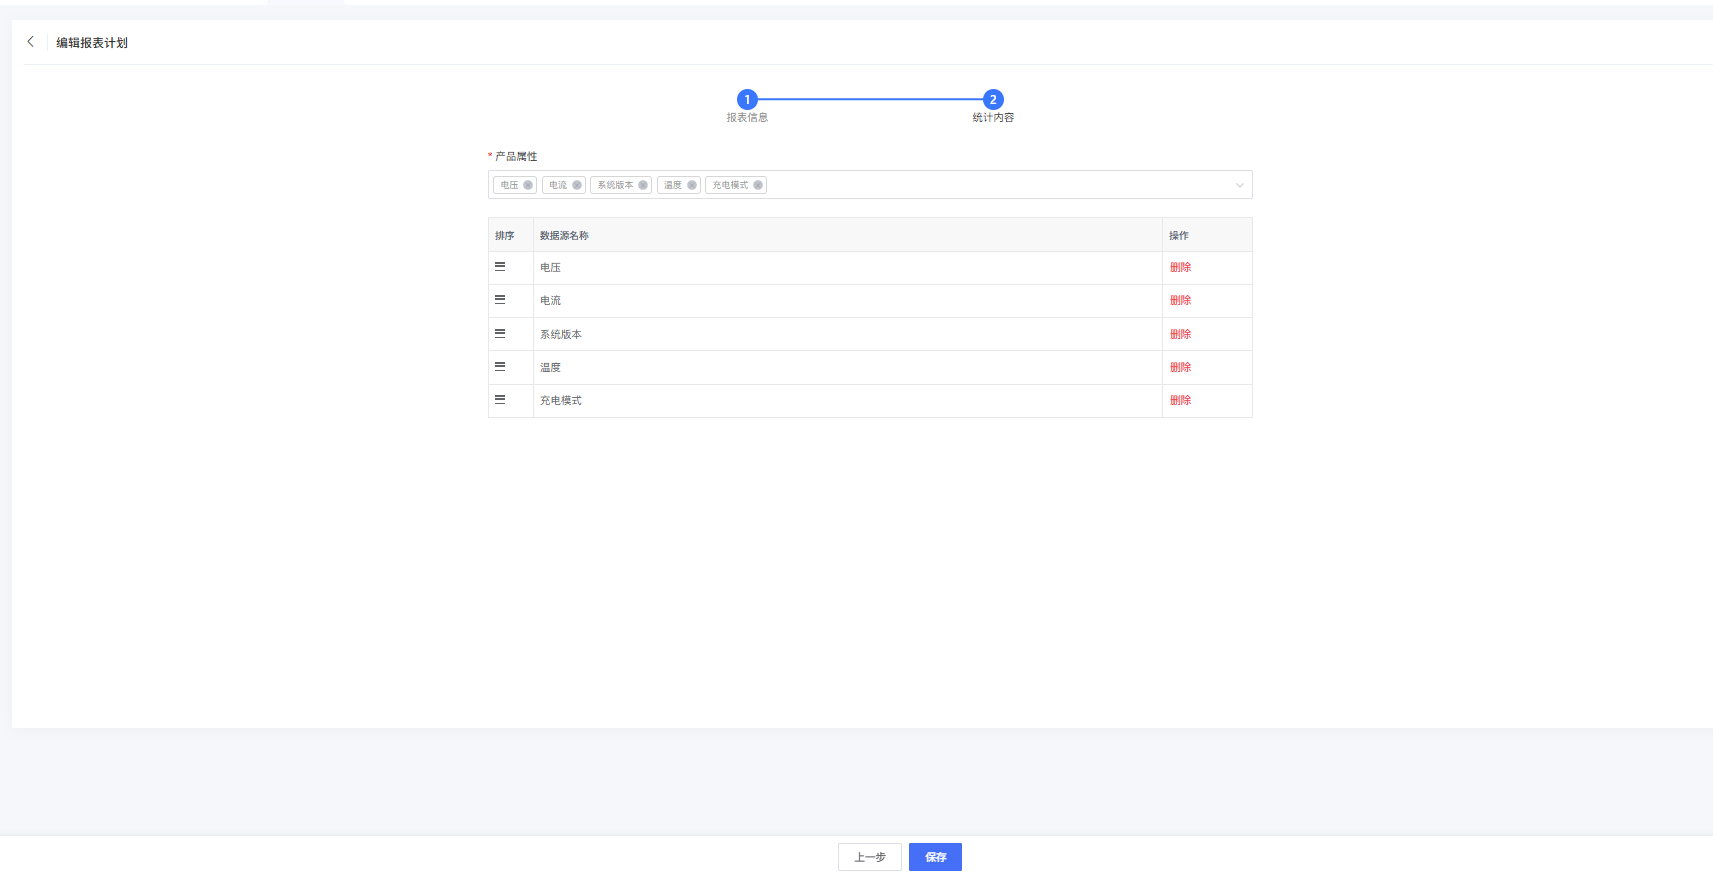The height and width of the screenshot is (878, 1713).
Task: Remove the 温度 tag via its x icon
Action: (692, 185)
